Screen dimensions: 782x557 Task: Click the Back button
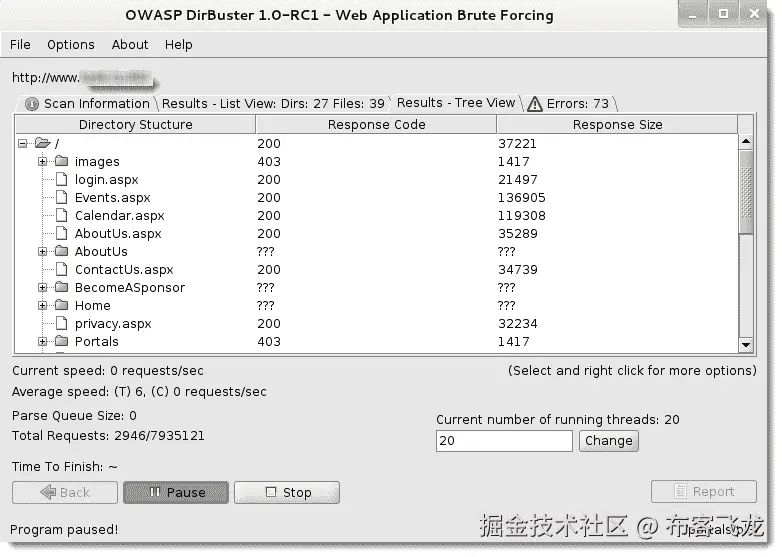click(x=65, y=493)
